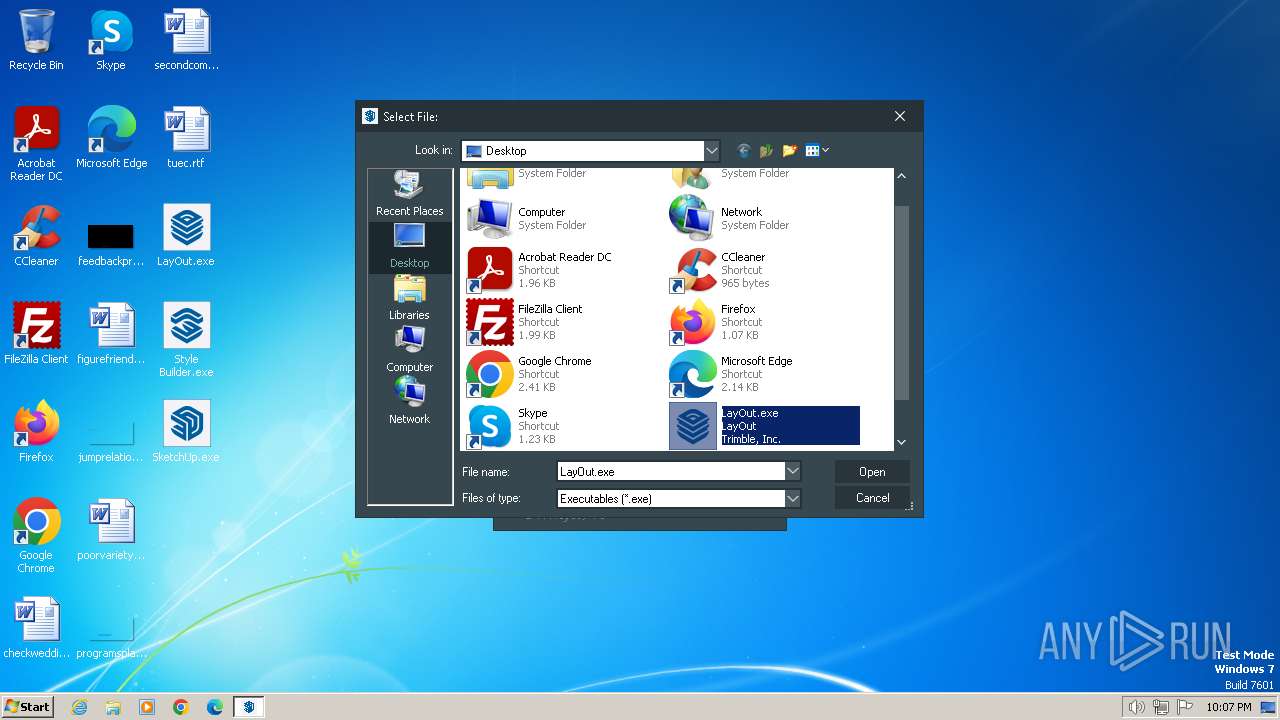Viewport: 1280px width, 720px height.
Task: Select tuec.rtf desktop file
Action: 187,138
